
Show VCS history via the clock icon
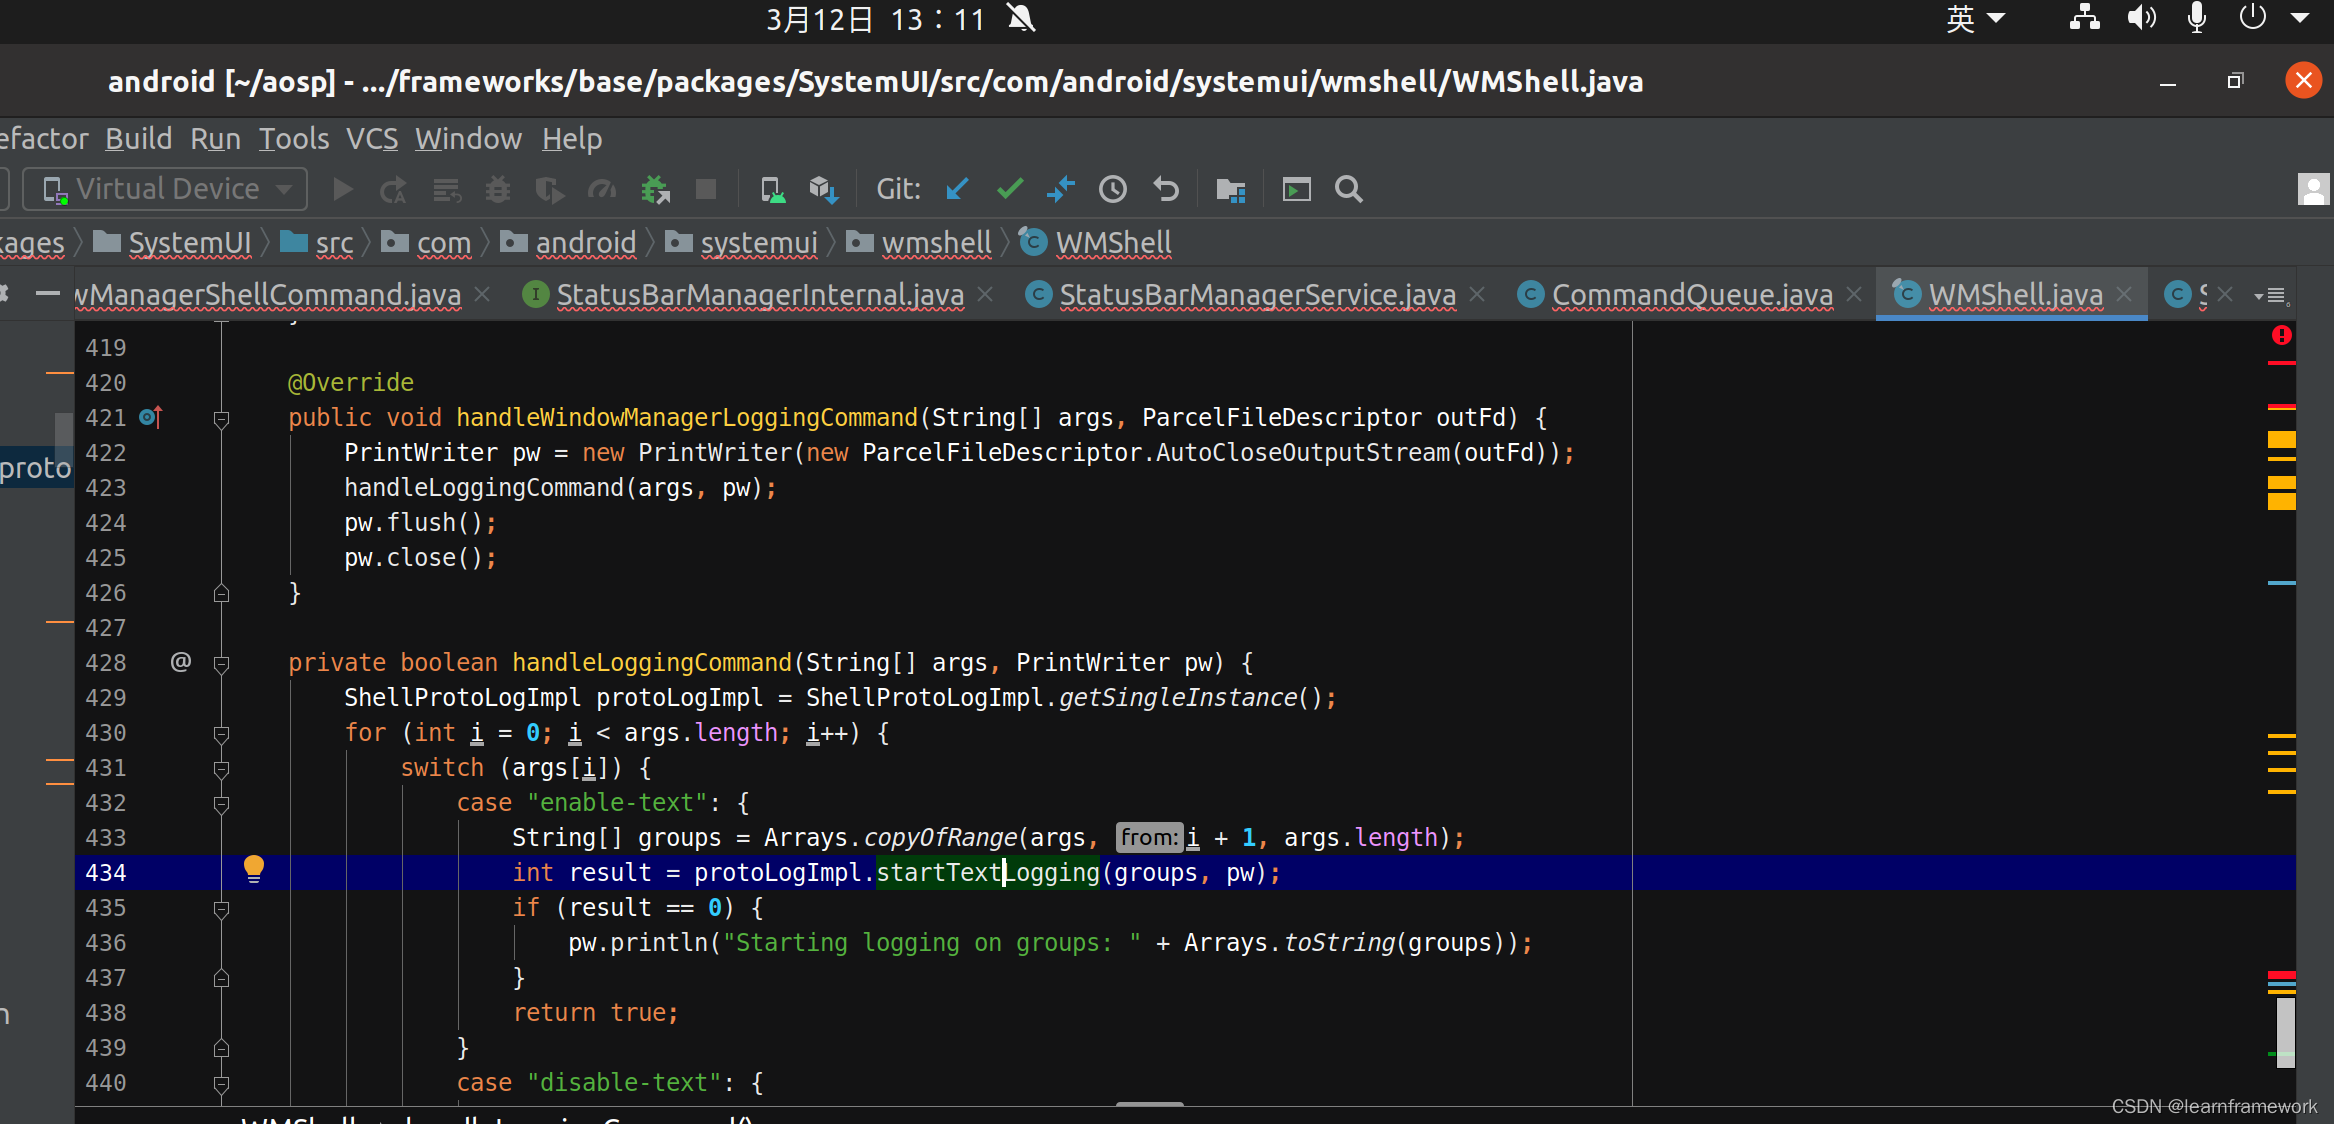pyautogui.click(x=1113, y=189)
